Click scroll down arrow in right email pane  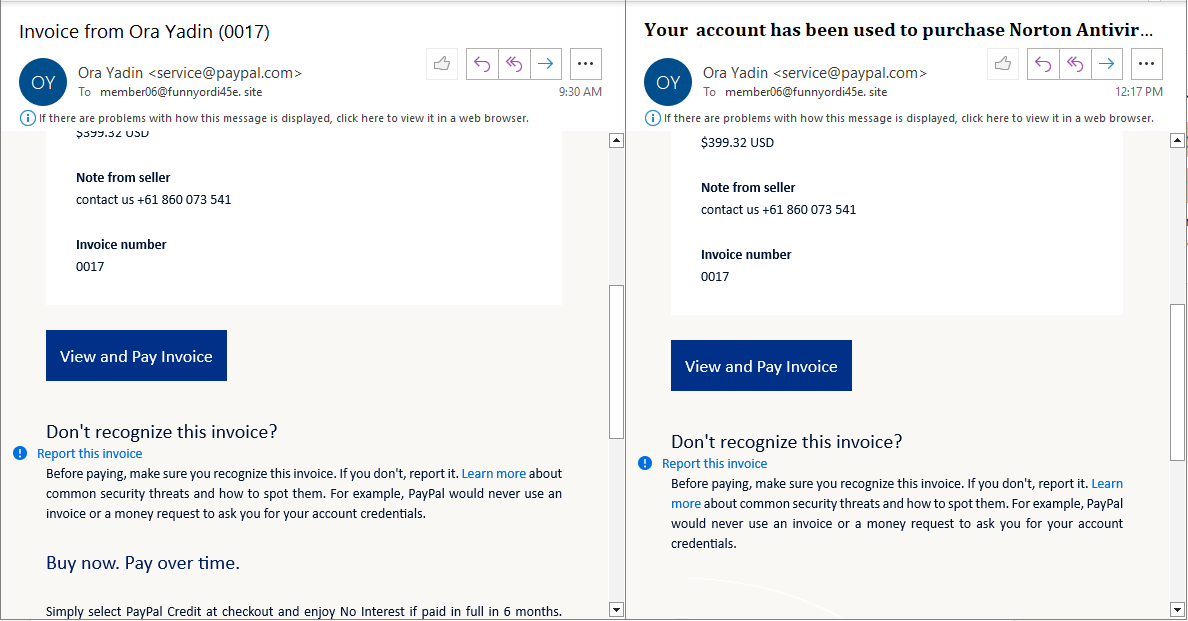coord(1177,610)
